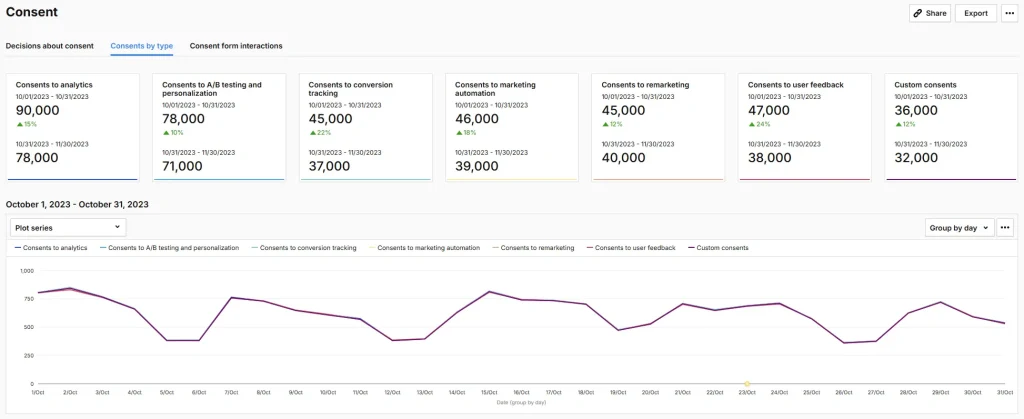Hide Consents to conversion tracking series
Viewport: 1024px width, 419px height.
click(x=307, y=248)
